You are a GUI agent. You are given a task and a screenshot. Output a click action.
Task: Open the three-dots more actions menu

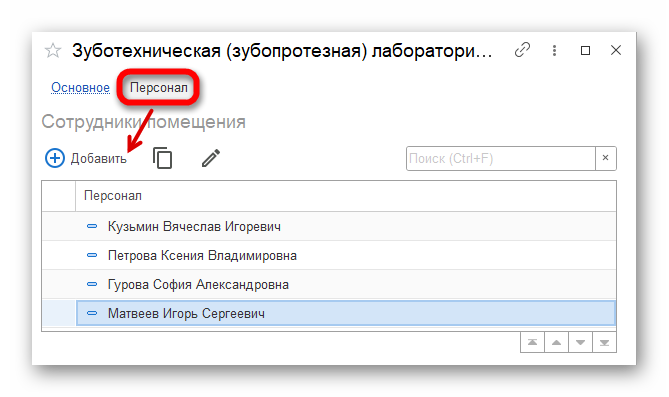click(554, 50)
